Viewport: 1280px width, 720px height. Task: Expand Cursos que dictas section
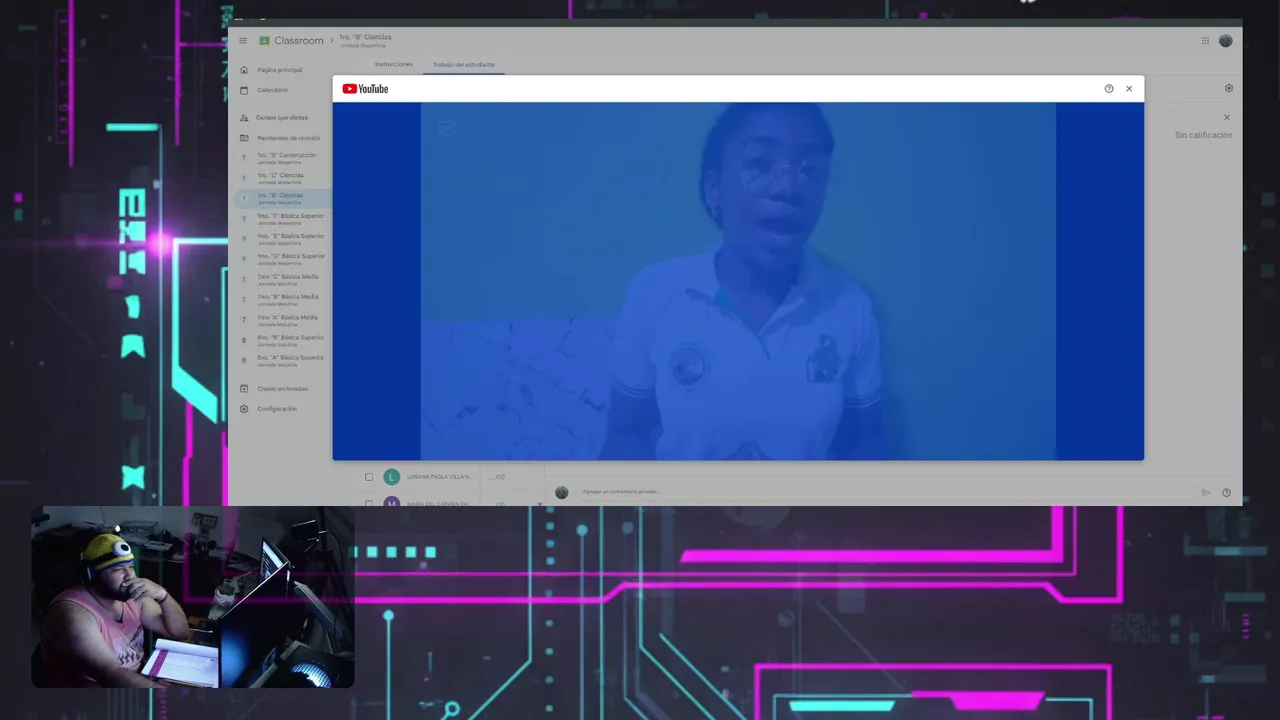point(282,118)
